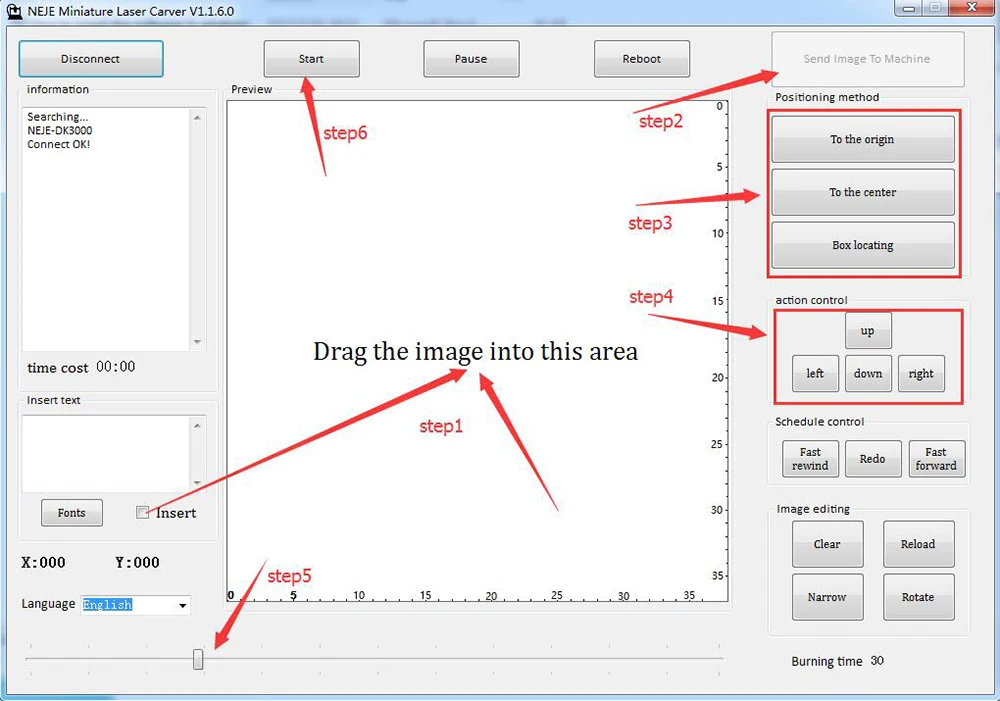Click Insert text box scroll-up arrow
Viewport: 1000px width, 701px height.
click(x=198, y=425)
